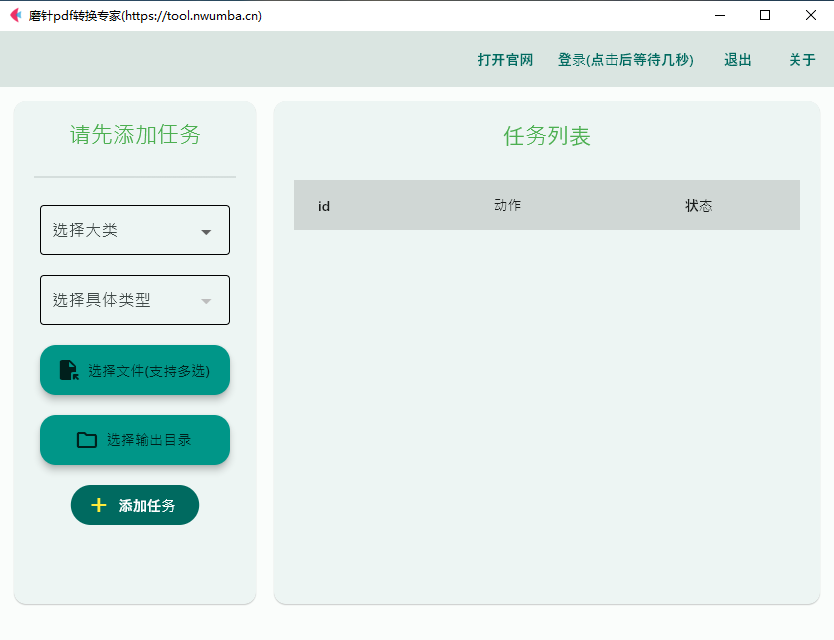Minimize the 磨针pdf转换专家 window
The height and width of the screenshot is (640, 834).
coord(720,15)
